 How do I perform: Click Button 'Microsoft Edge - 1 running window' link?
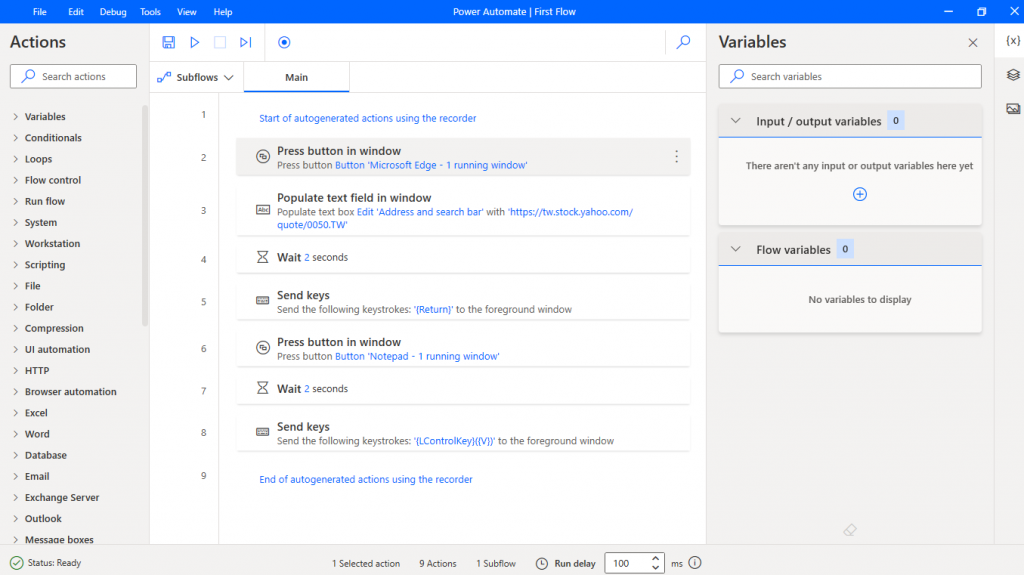pyautogui.click(x=431, y=165)
